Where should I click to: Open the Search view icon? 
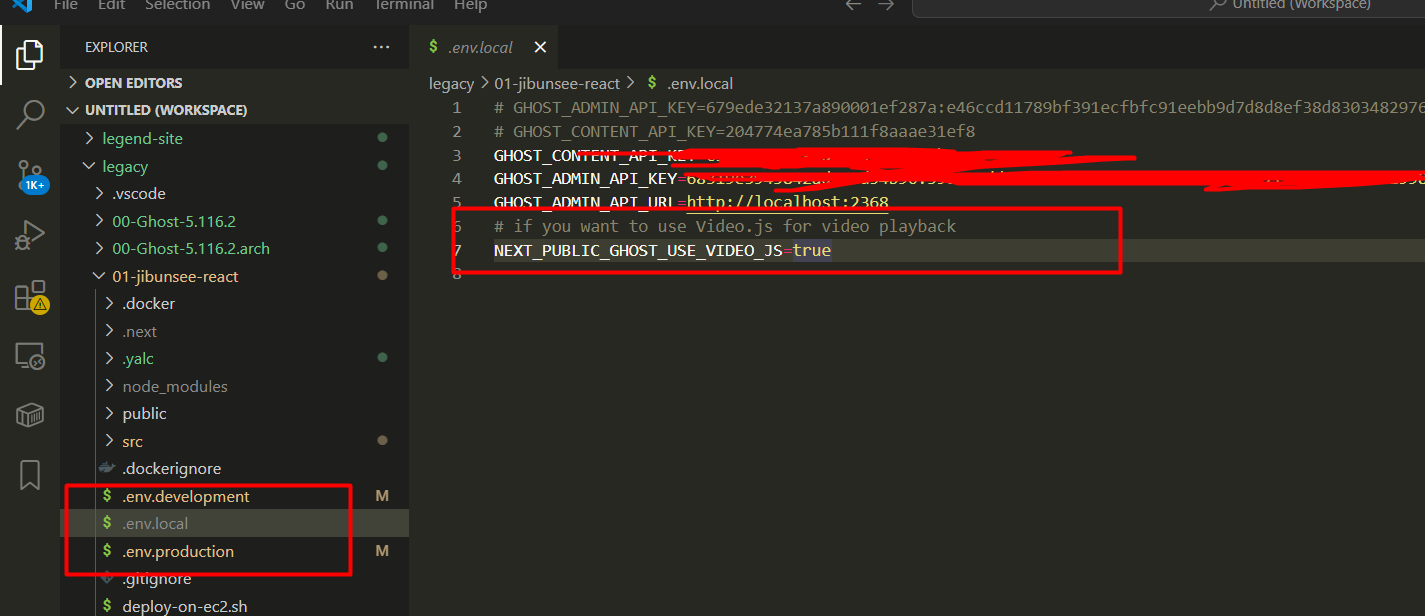tap(30, 115)
